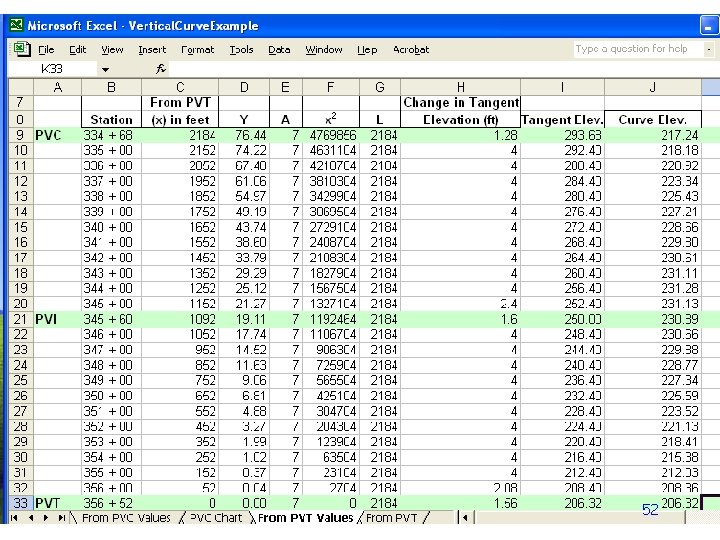Select column D header
720x540 pixels.
[244, 87]
